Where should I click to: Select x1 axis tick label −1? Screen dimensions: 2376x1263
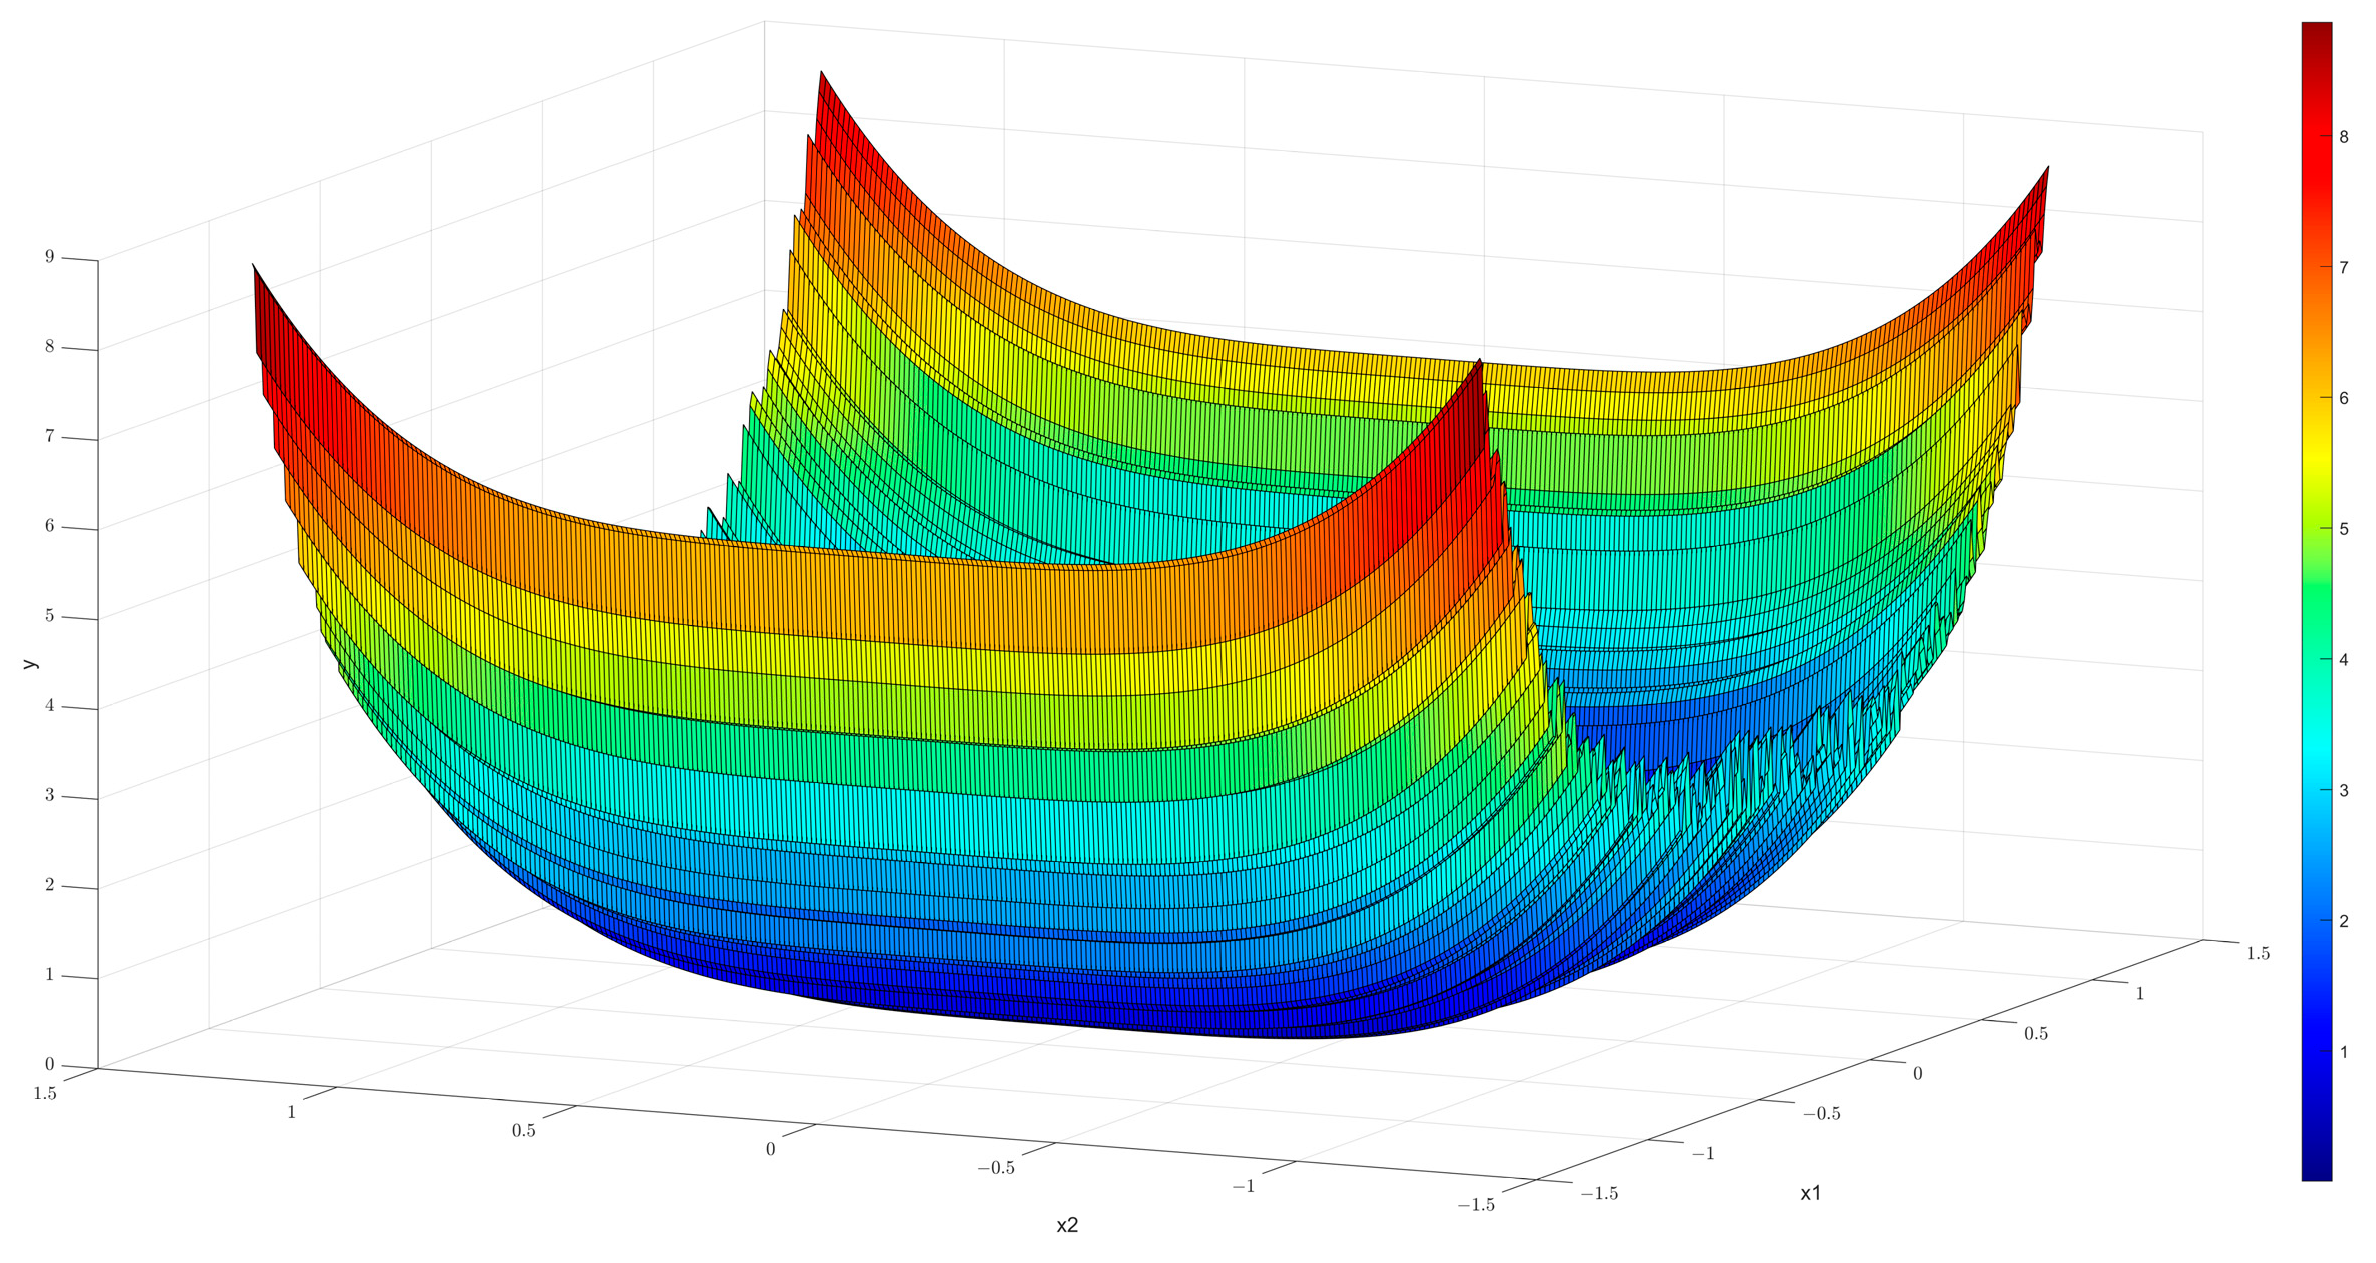tap(1703, 1153)
